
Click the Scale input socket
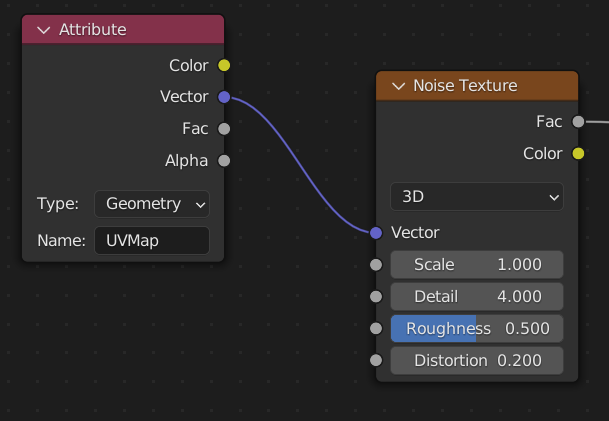[376, 265]
